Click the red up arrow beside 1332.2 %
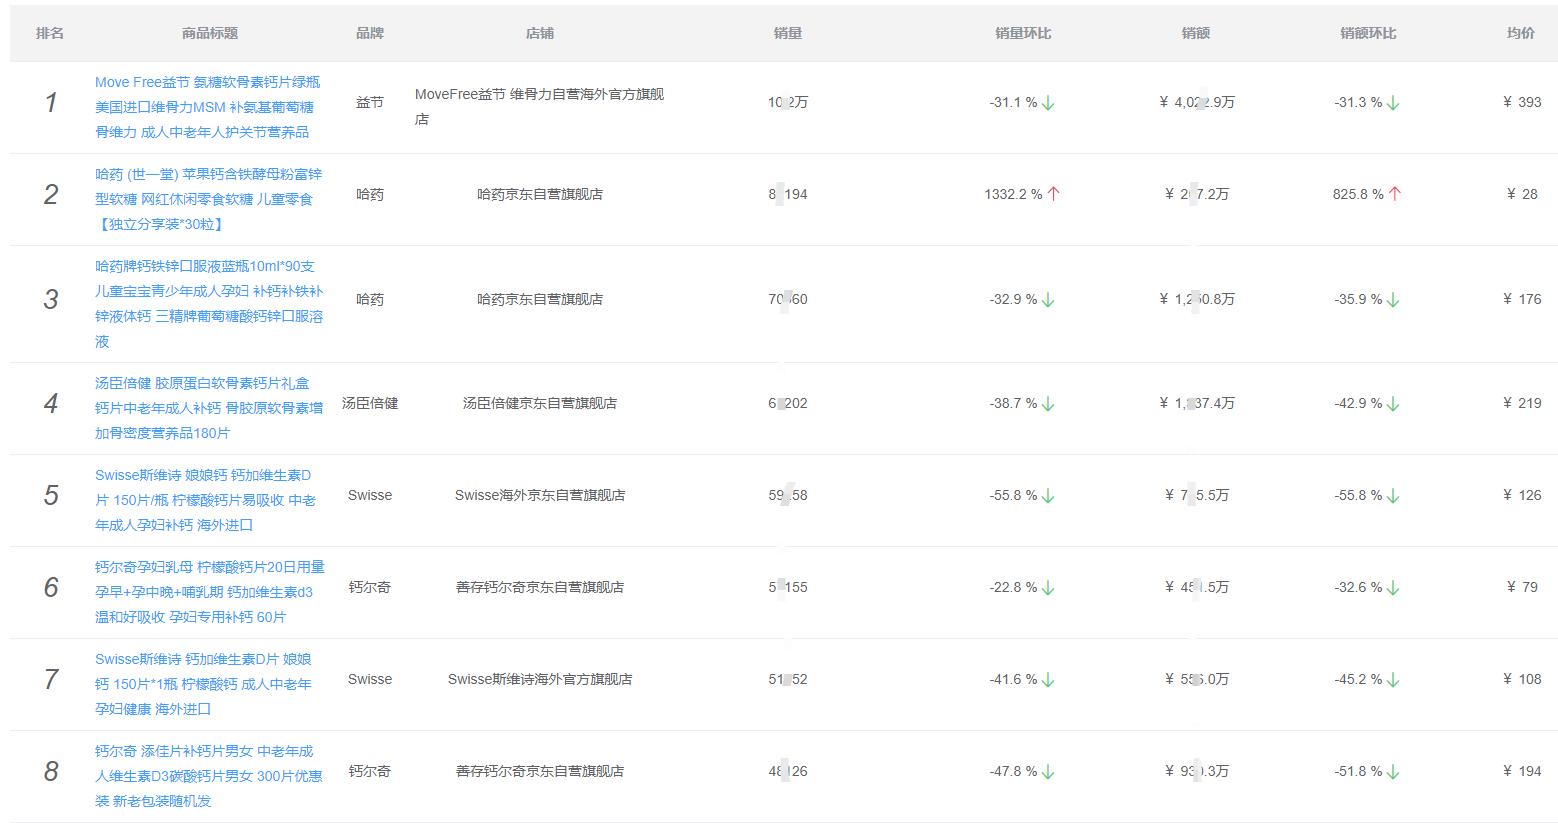1558x823 pixels. click(x=1053, y=194)
